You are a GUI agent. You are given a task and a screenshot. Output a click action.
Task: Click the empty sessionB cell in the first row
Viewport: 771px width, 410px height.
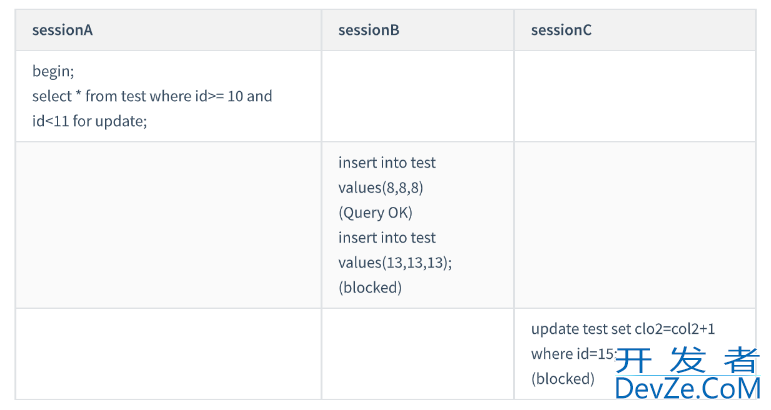point(418,96)
